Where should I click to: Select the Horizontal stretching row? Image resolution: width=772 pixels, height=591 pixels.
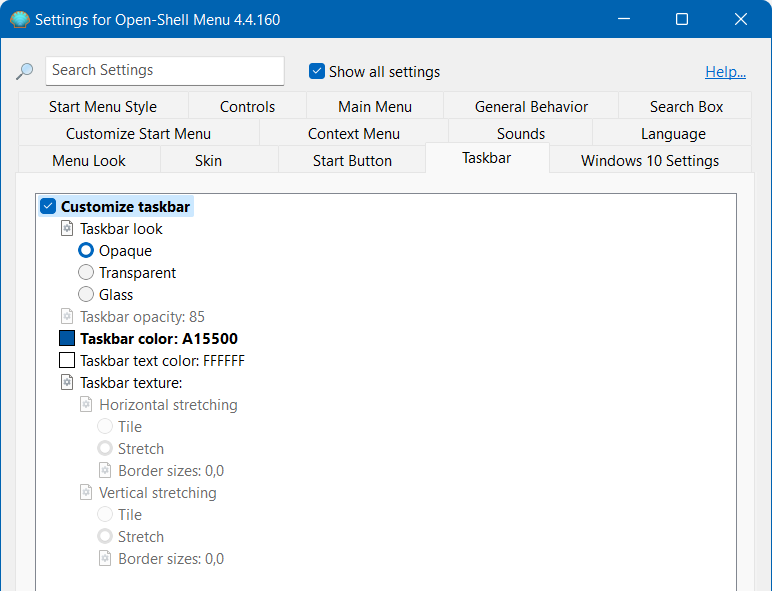(x=168, y=405)
